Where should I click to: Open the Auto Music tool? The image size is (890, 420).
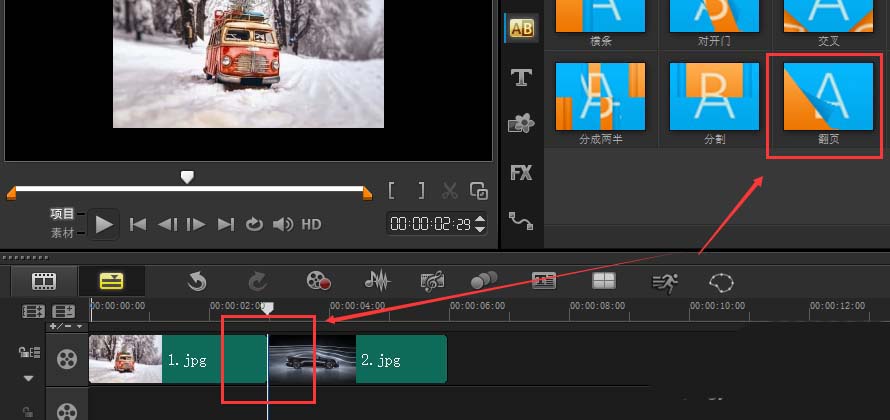432,281
